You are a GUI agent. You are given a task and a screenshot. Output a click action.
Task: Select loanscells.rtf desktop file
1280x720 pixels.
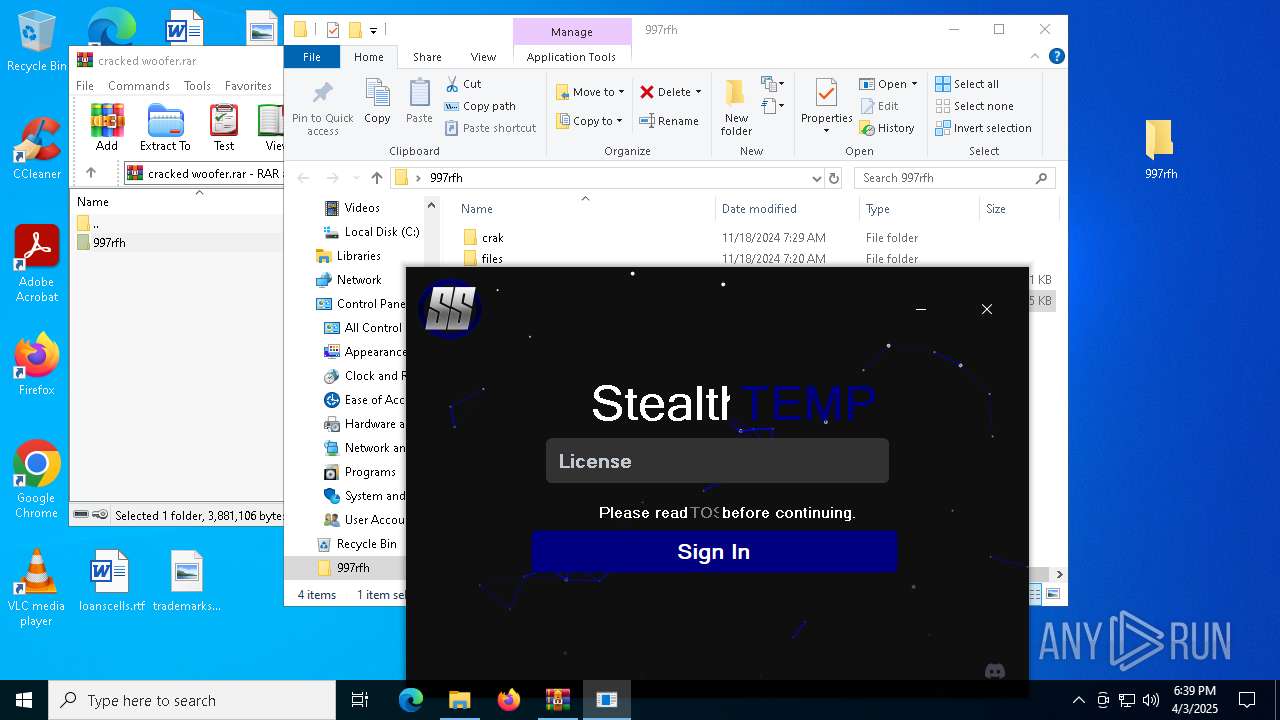coord(111,581)
